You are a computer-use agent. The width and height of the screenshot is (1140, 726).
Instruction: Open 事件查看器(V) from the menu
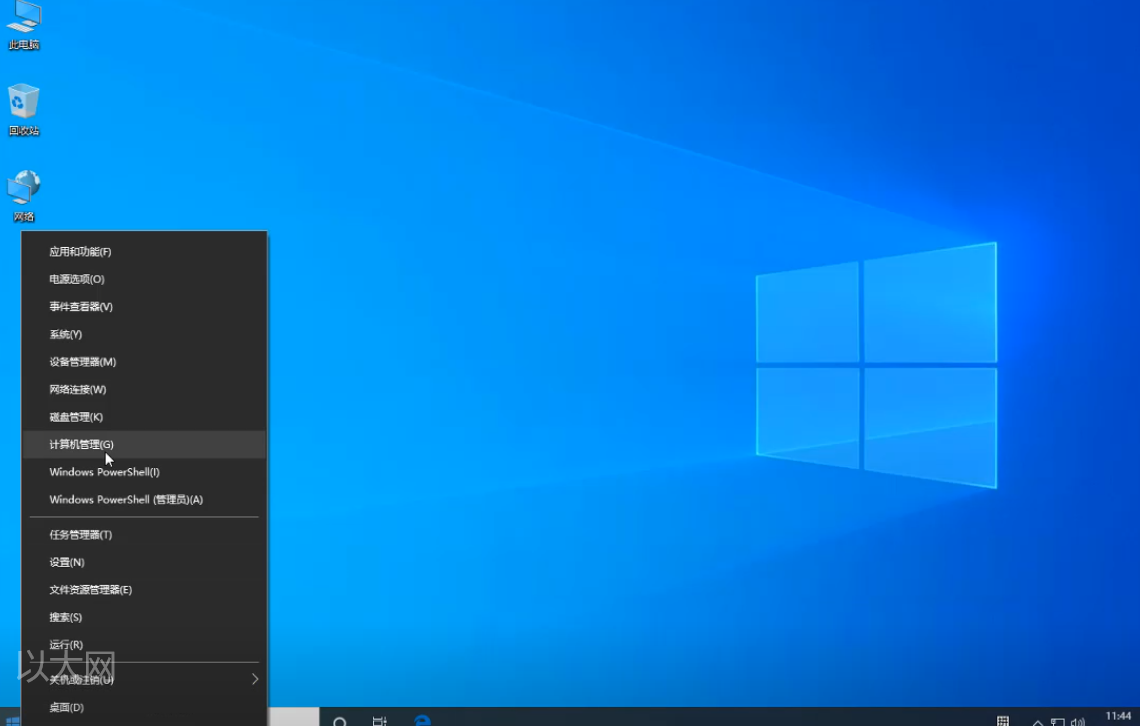pos(80,306)
